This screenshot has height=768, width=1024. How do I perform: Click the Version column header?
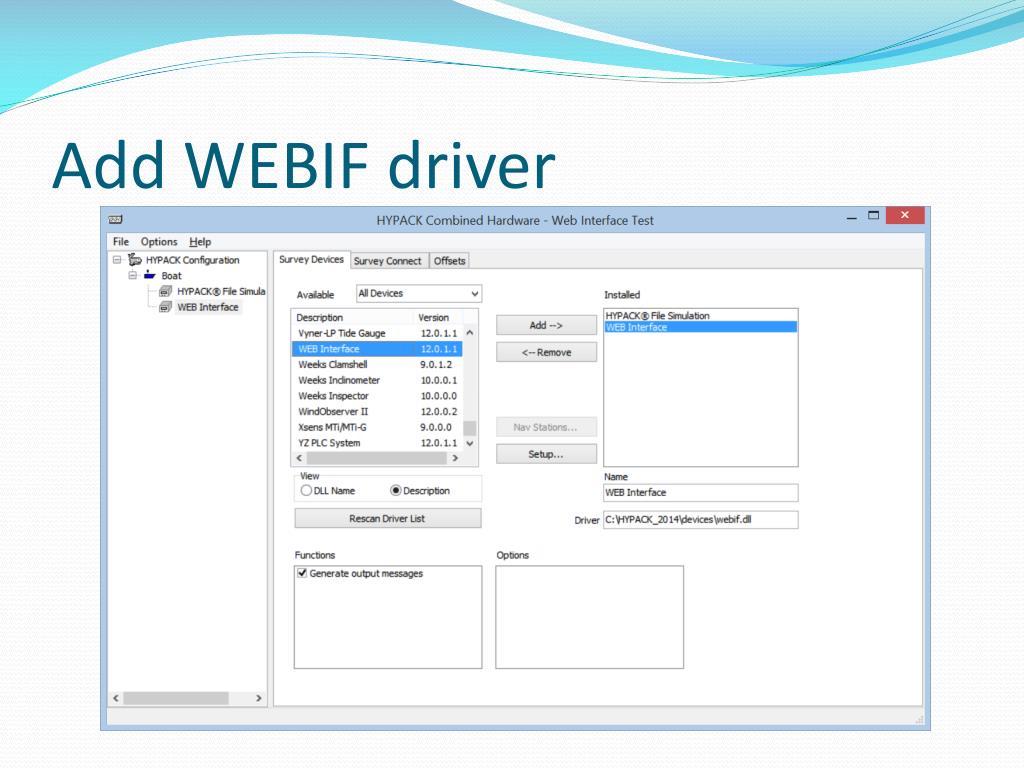[438, 317]
